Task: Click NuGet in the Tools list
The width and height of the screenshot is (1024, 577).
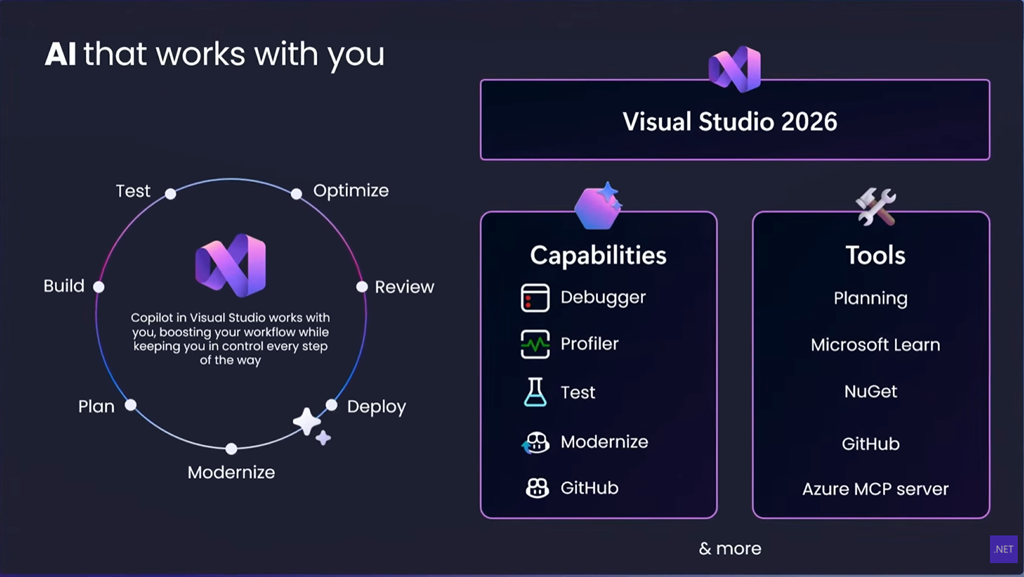Action: (x=871, y=391)
